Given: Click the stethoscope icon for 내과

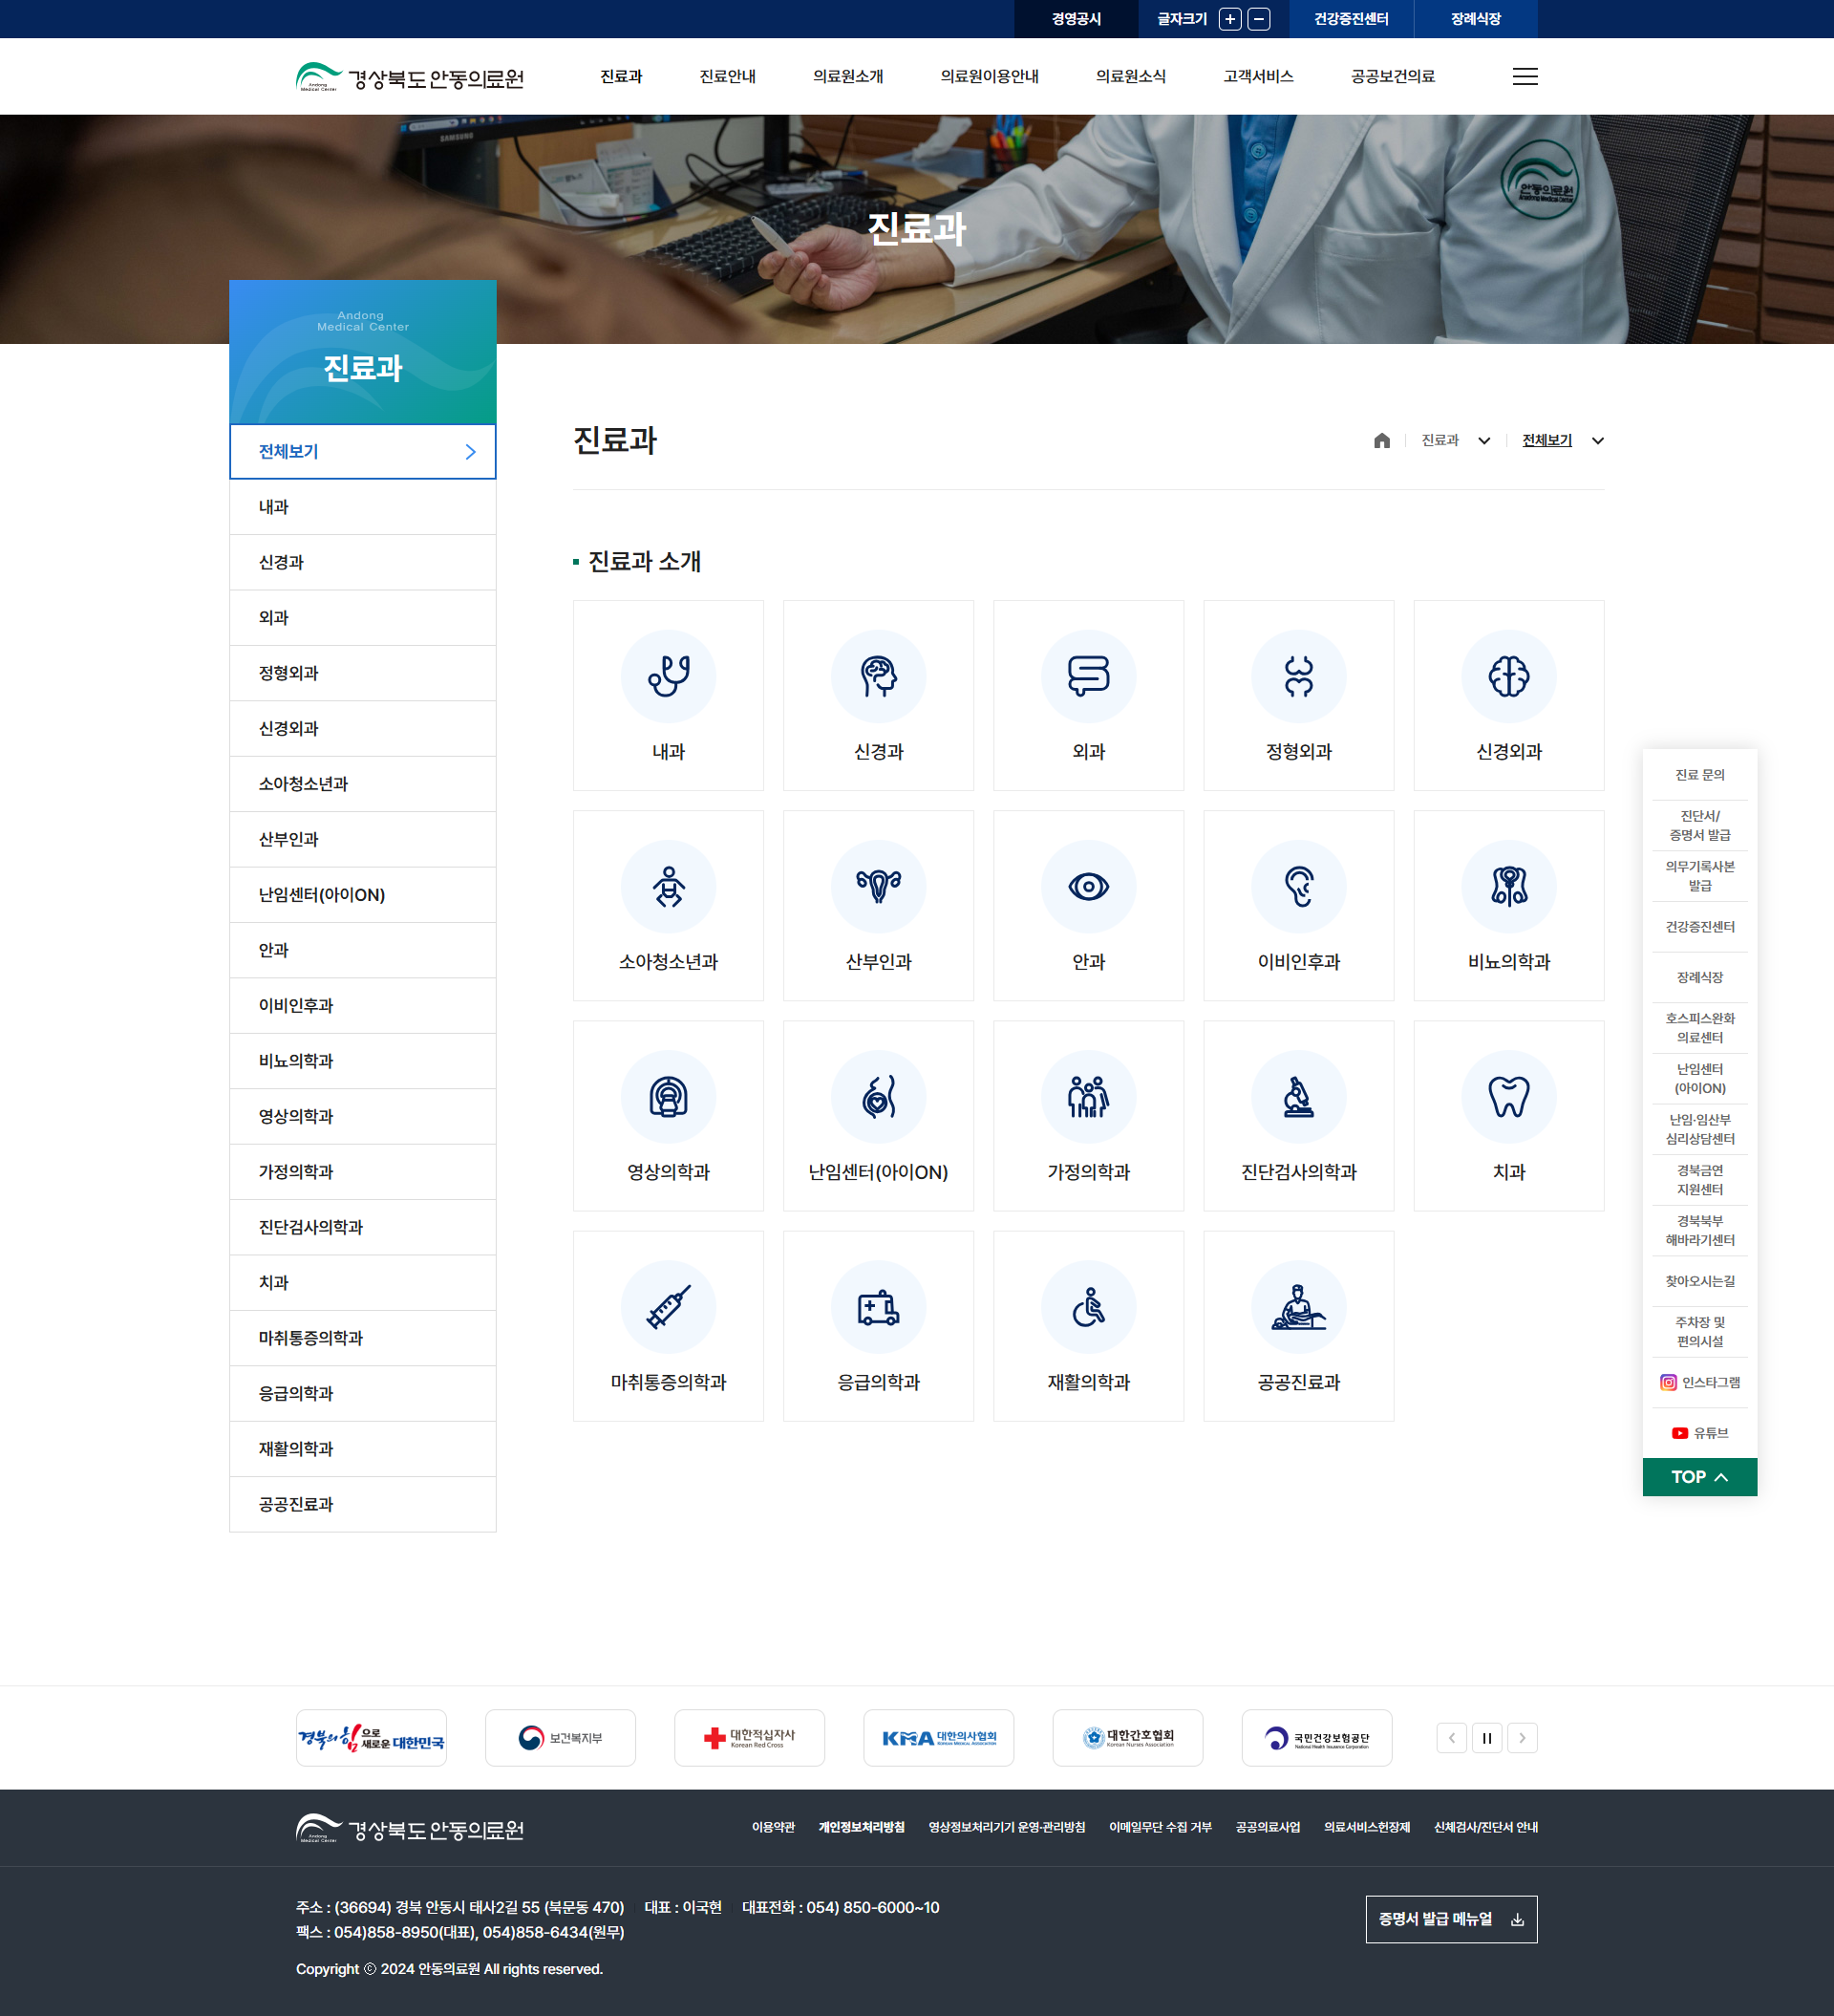Looking at the screenshot, I should tap(668, 676).
